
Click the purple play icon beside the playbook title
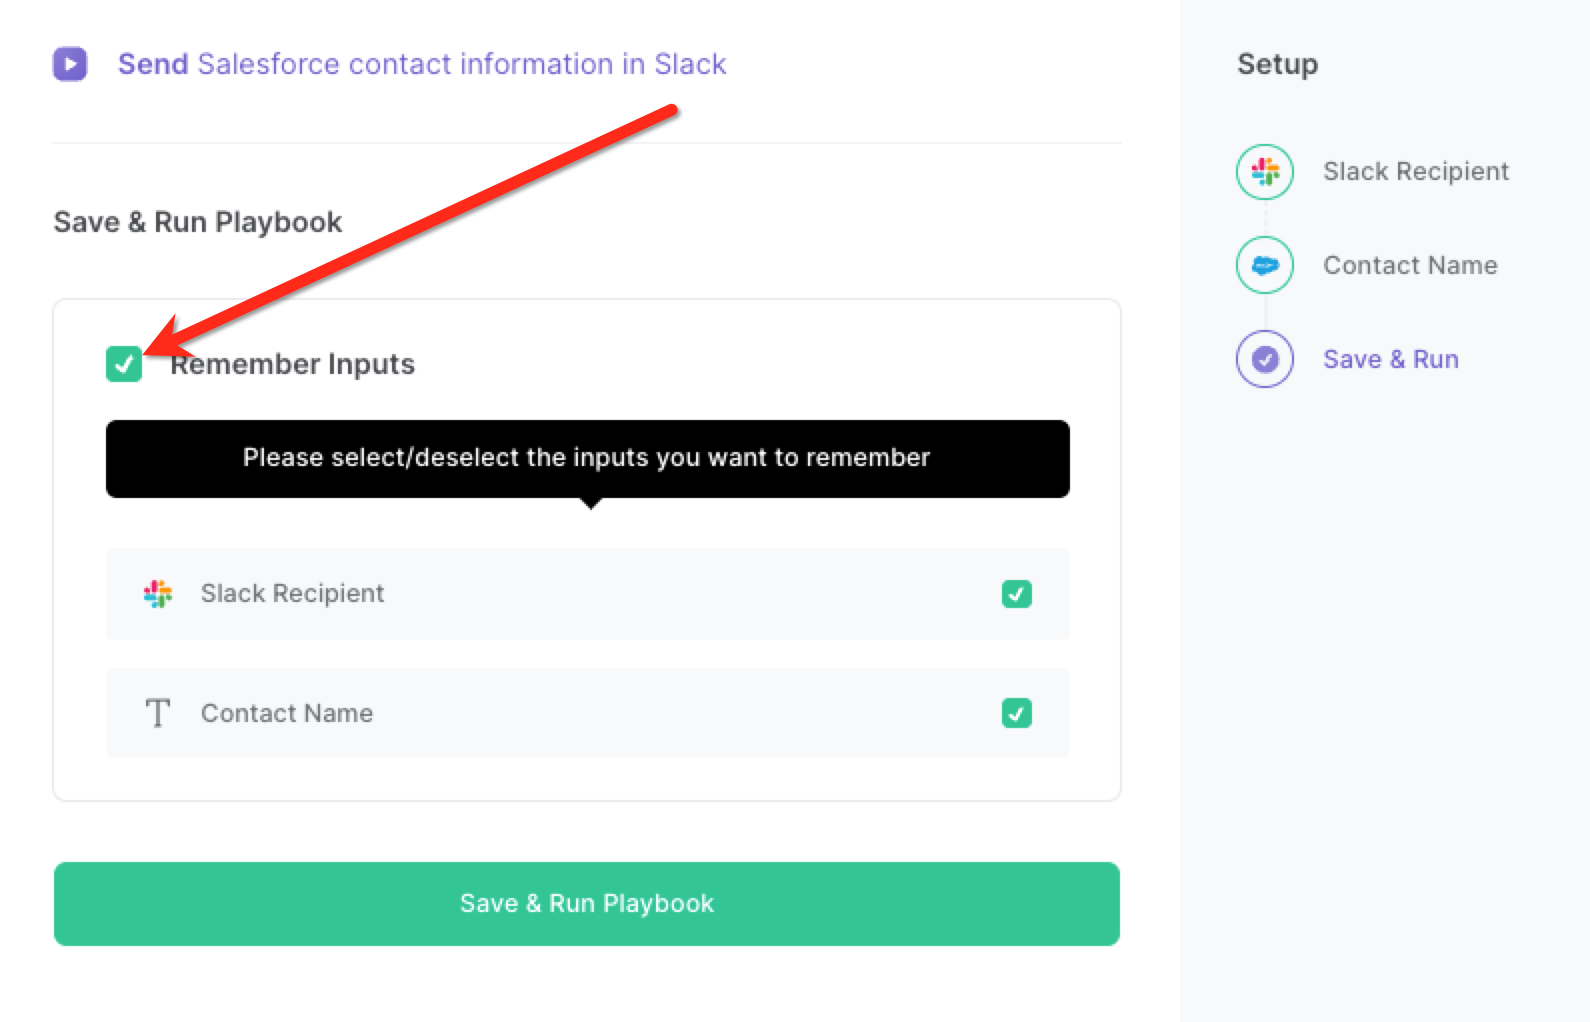tap(70, 64)
